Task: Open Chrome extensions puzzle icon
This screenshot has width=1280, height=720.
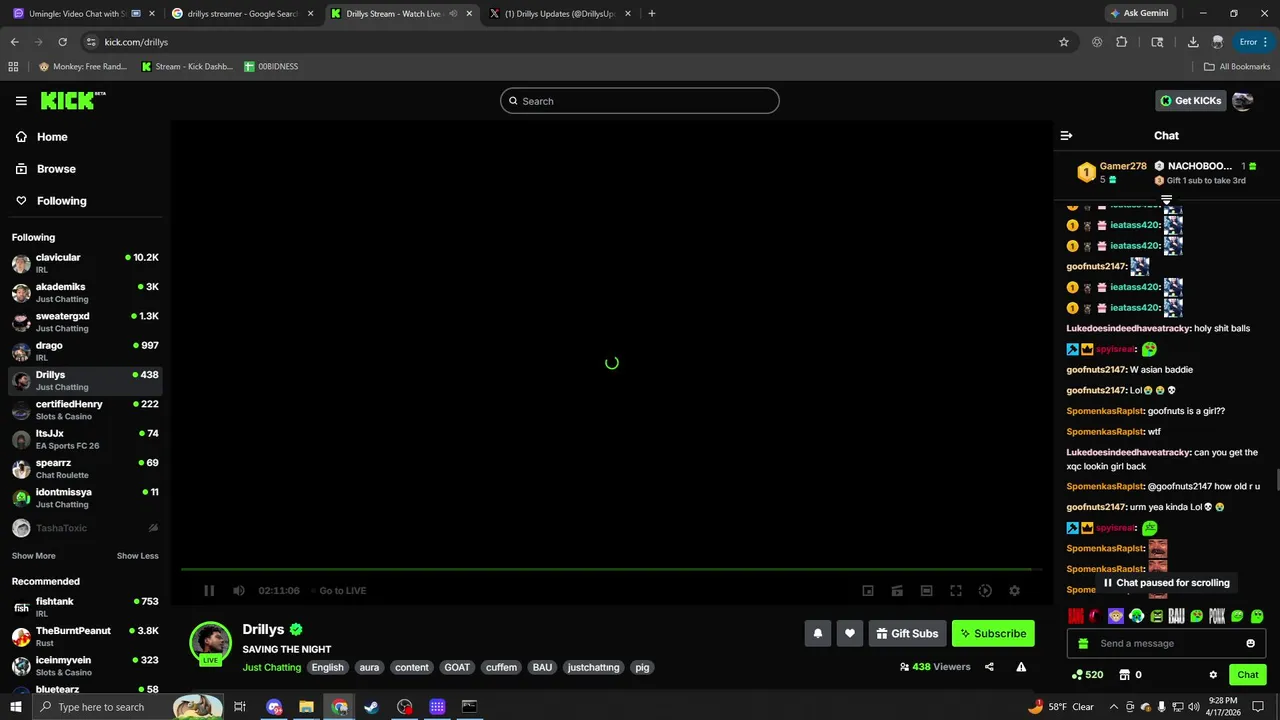Action: [x=1121, y=42]
